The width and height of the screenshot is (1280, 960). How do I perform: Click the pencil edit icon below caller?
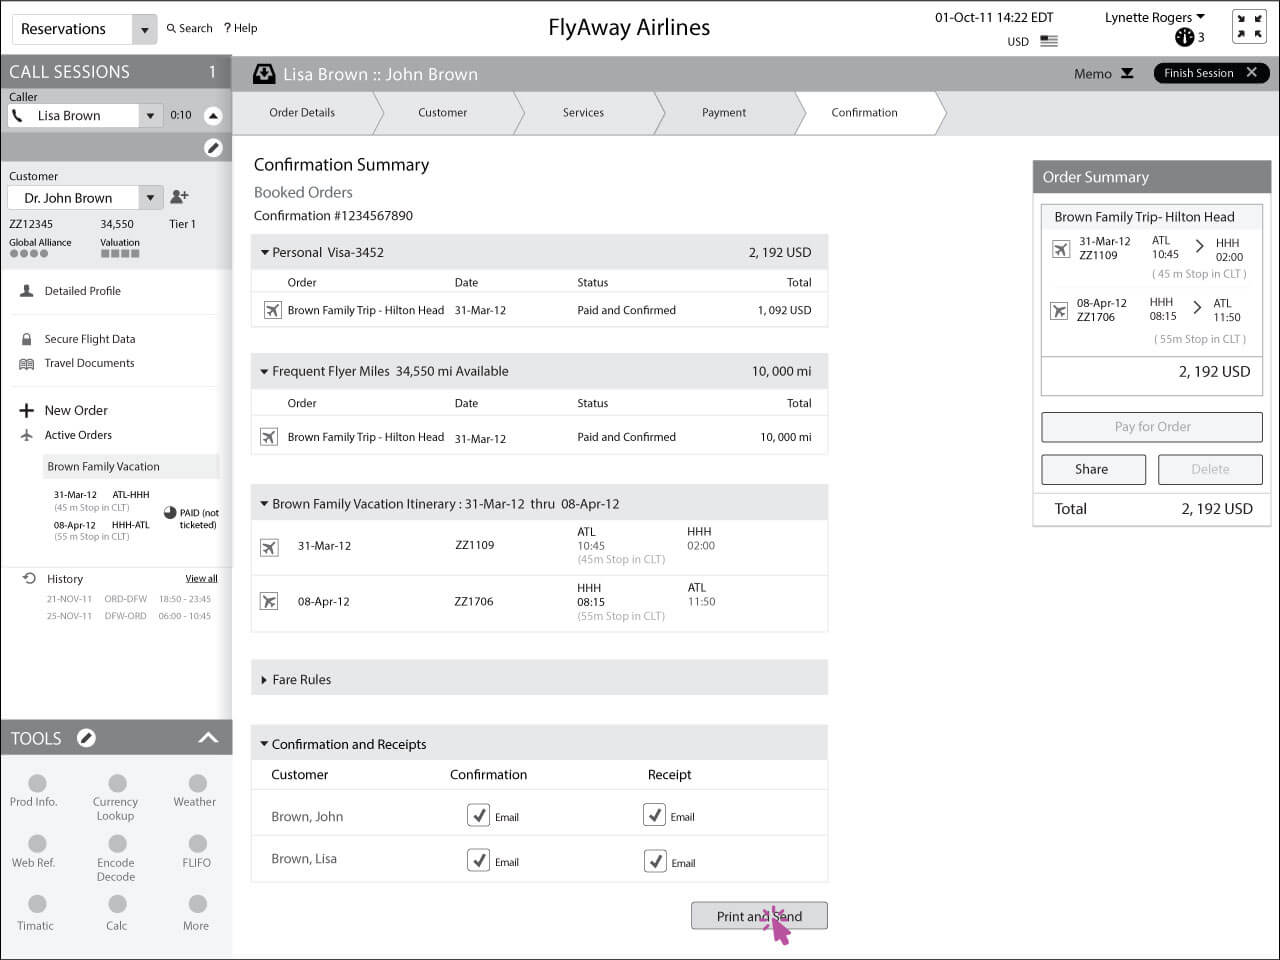coord(213,148)
